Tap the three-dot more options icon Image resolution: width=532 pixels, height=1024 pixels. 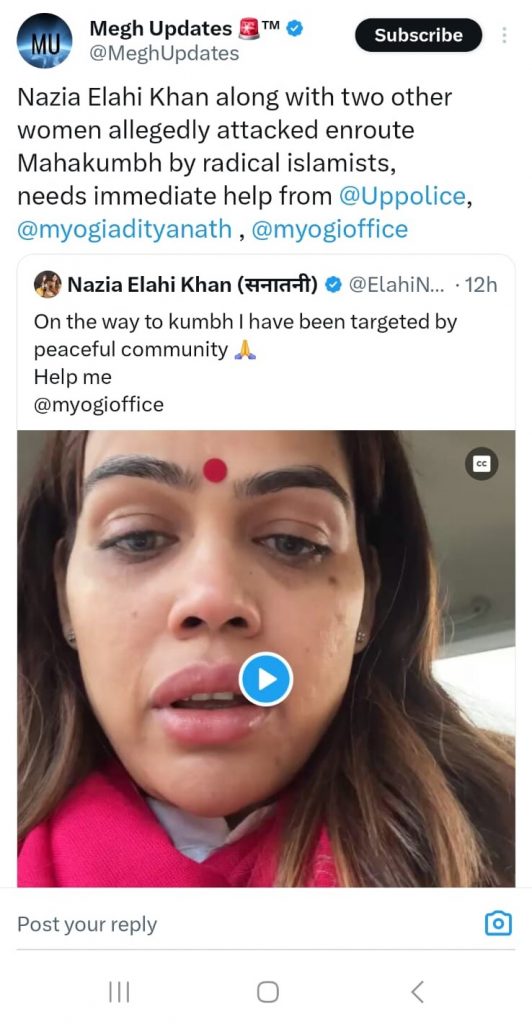(504, 35)
